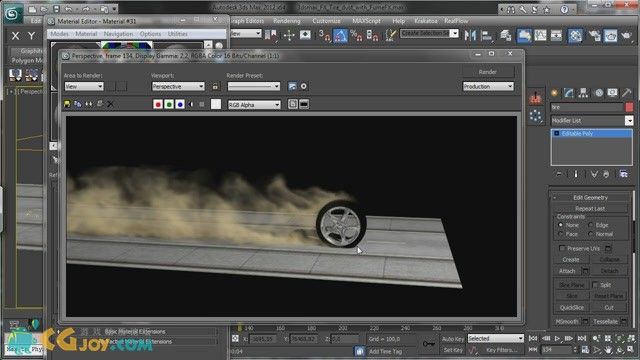Toggle monochrome display button
The height and width of the screenshot is (360, 640).
pos(202,104)
